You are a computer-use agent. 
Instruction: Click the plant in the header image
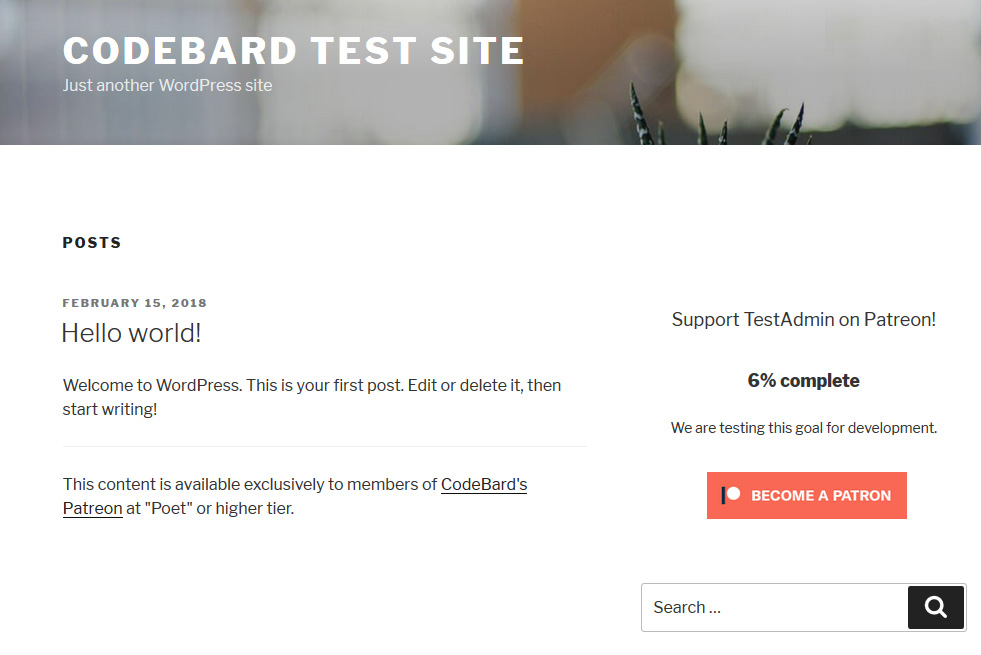point(719,119)
